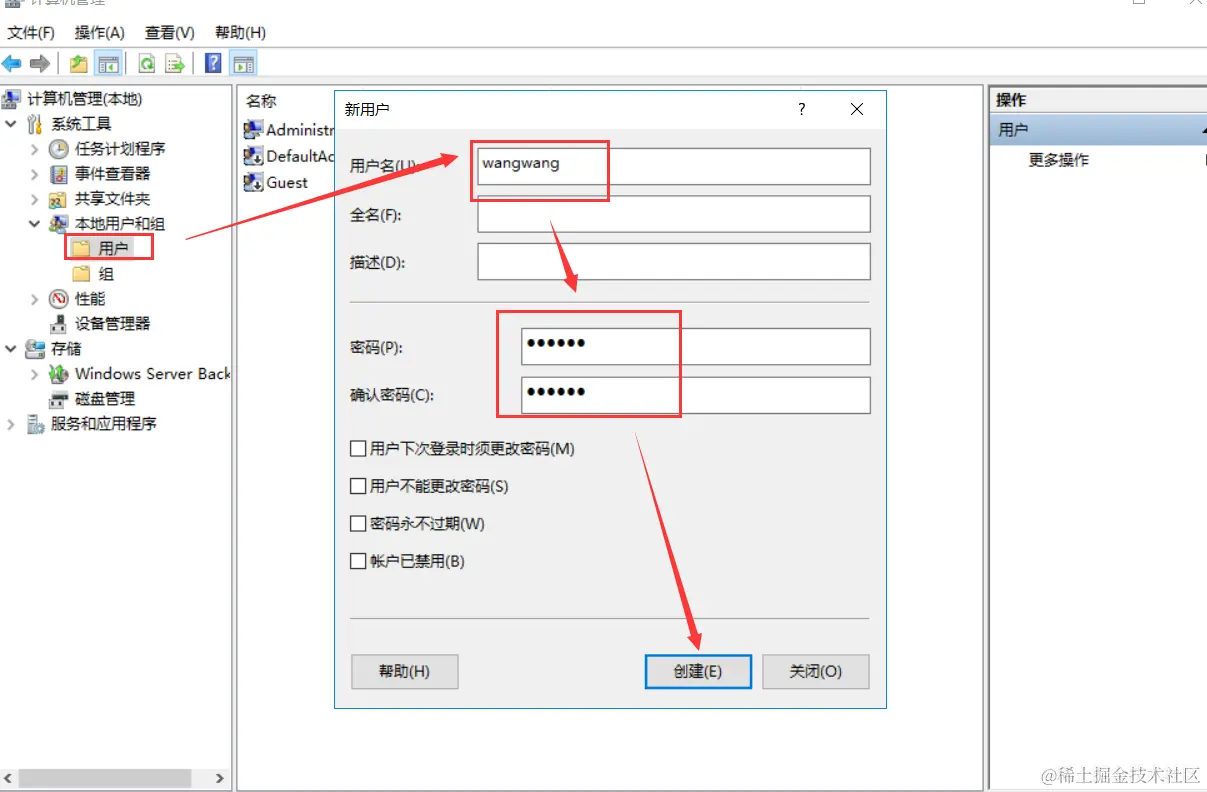Expand the Windows Server Backup node
Screen dimensions: 1207x792
pos(35,374)
